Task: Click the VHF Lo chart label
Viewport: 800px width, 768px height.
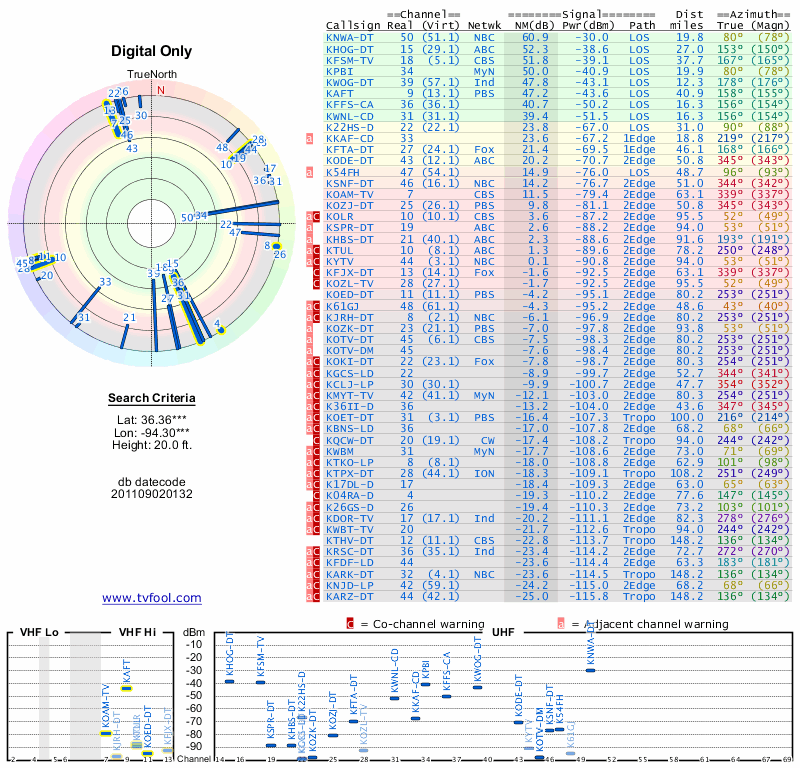Action: pyautogui.click(x=39, y=632)
